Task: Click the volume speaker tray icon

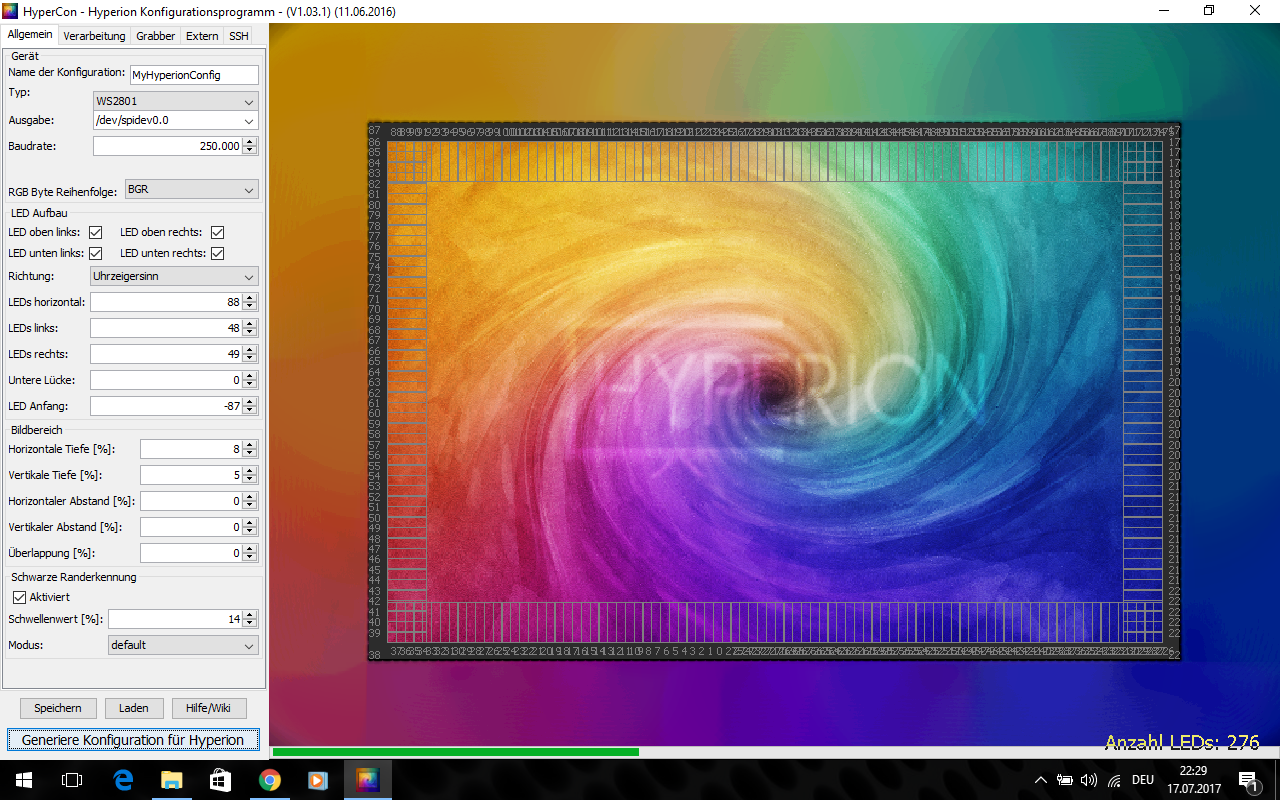Action: (x=1089, y=780)
